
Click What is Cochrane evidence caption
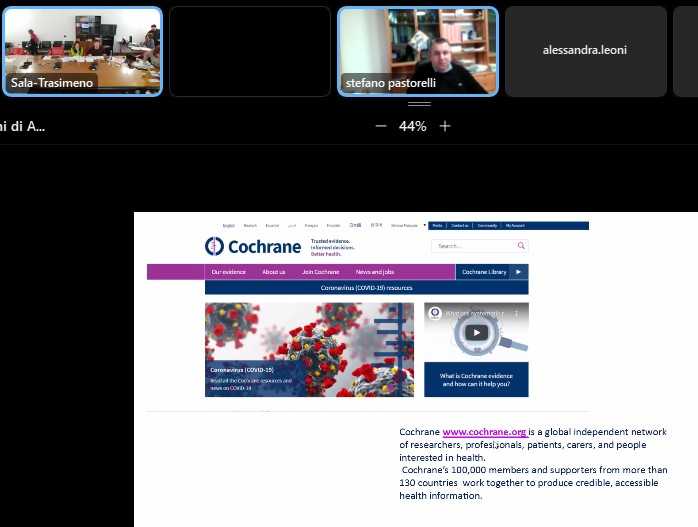click(476, 380)
